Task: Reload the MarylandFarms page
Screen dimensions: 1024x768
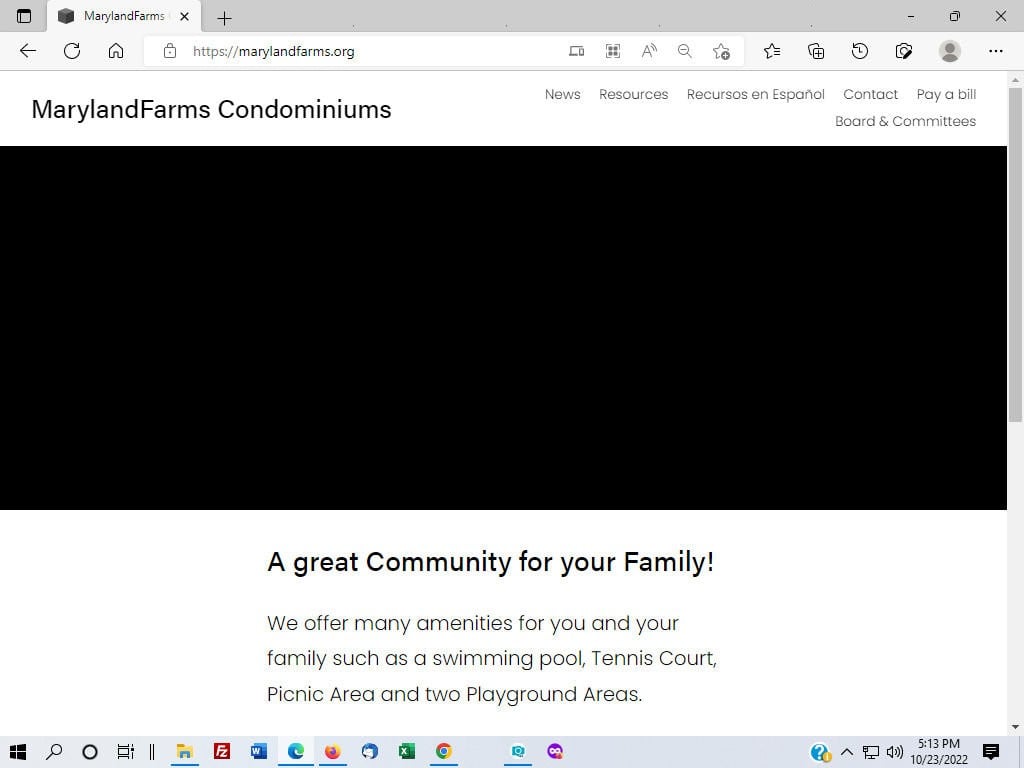Action: point(72,51)
